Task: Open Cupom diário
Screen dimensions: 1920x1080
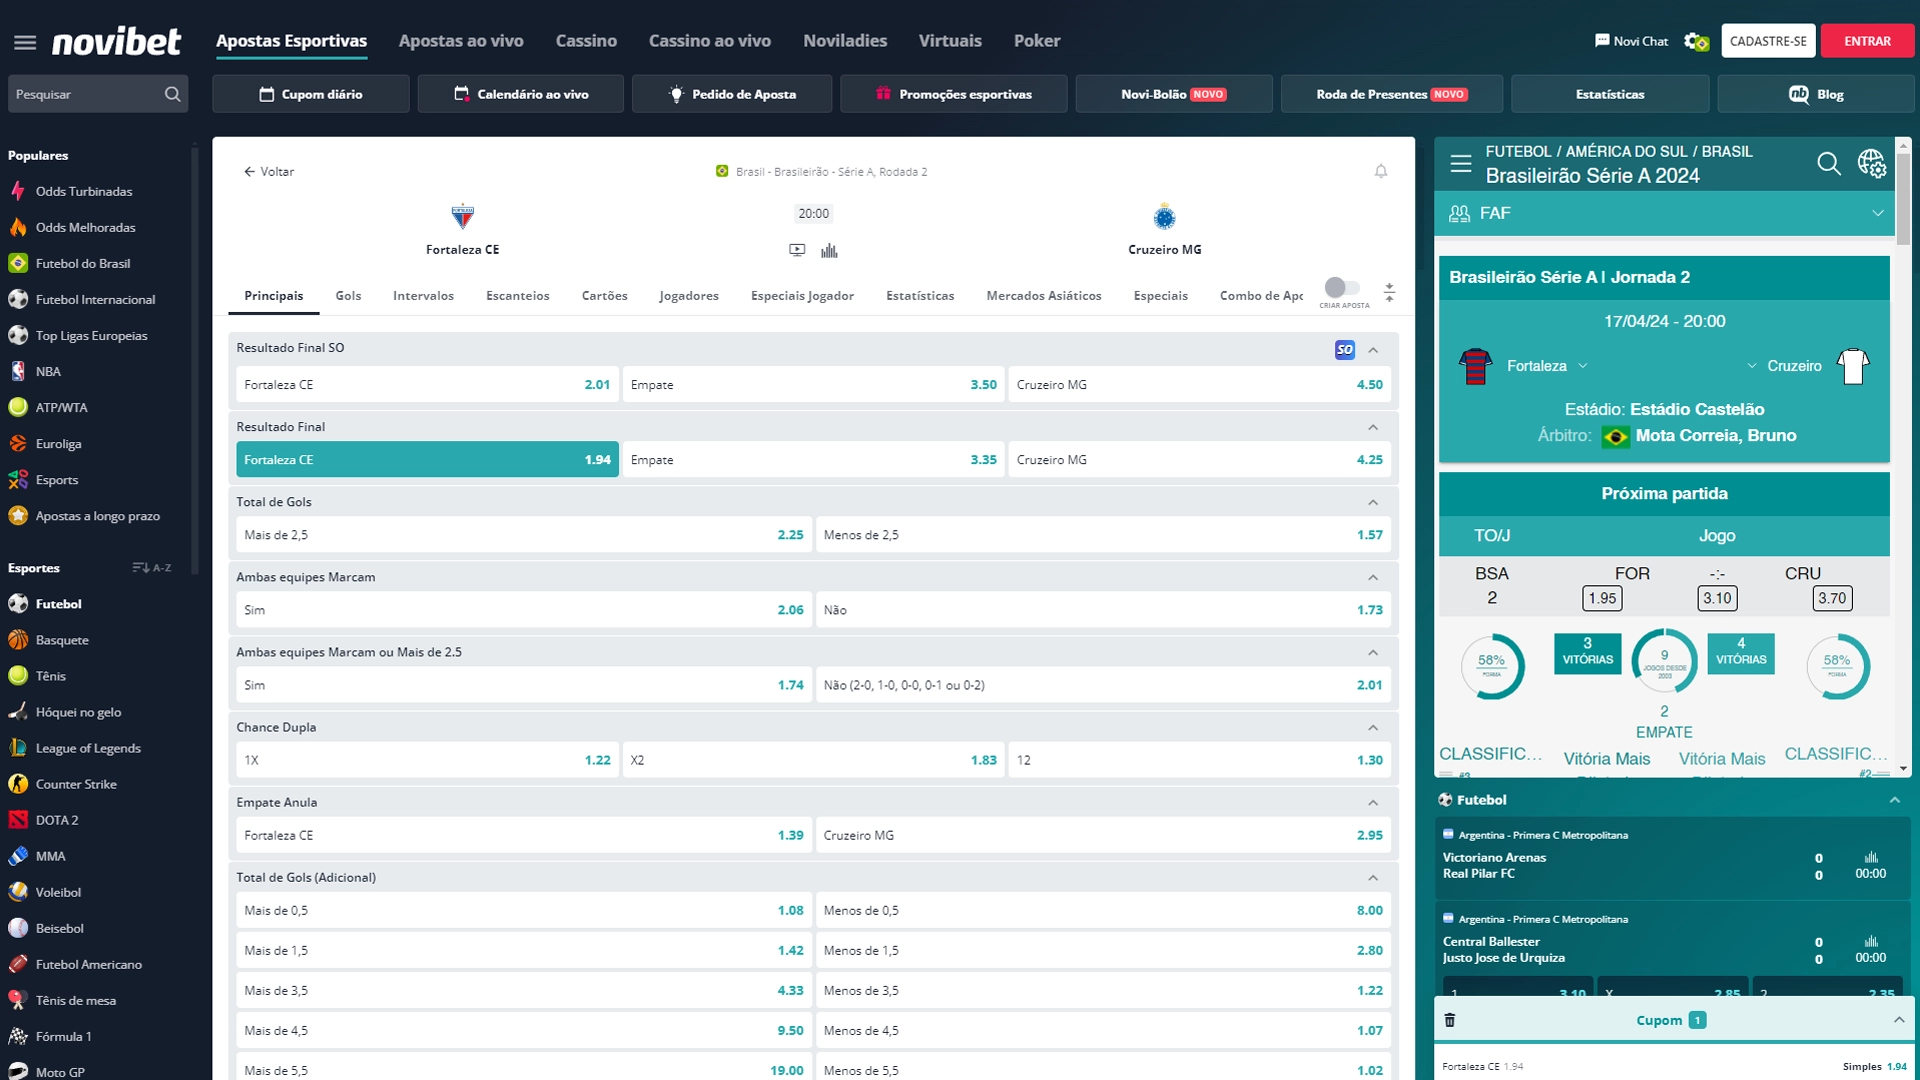Action: coord(311,94)
